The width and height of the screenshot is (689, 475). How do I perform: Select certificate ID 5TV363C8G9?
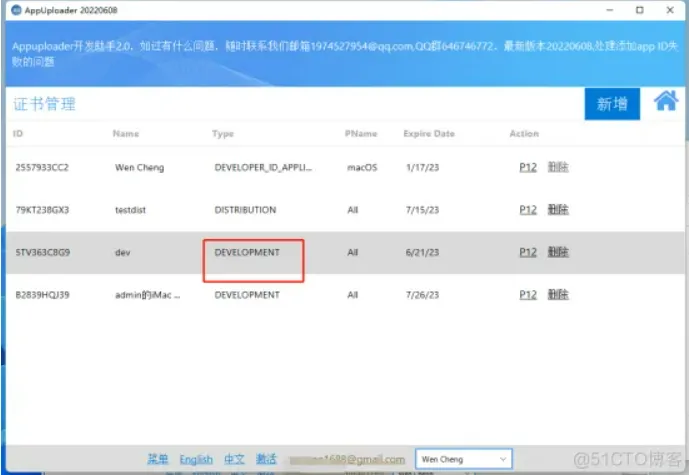pyautogui.click(x=43, y=253)
